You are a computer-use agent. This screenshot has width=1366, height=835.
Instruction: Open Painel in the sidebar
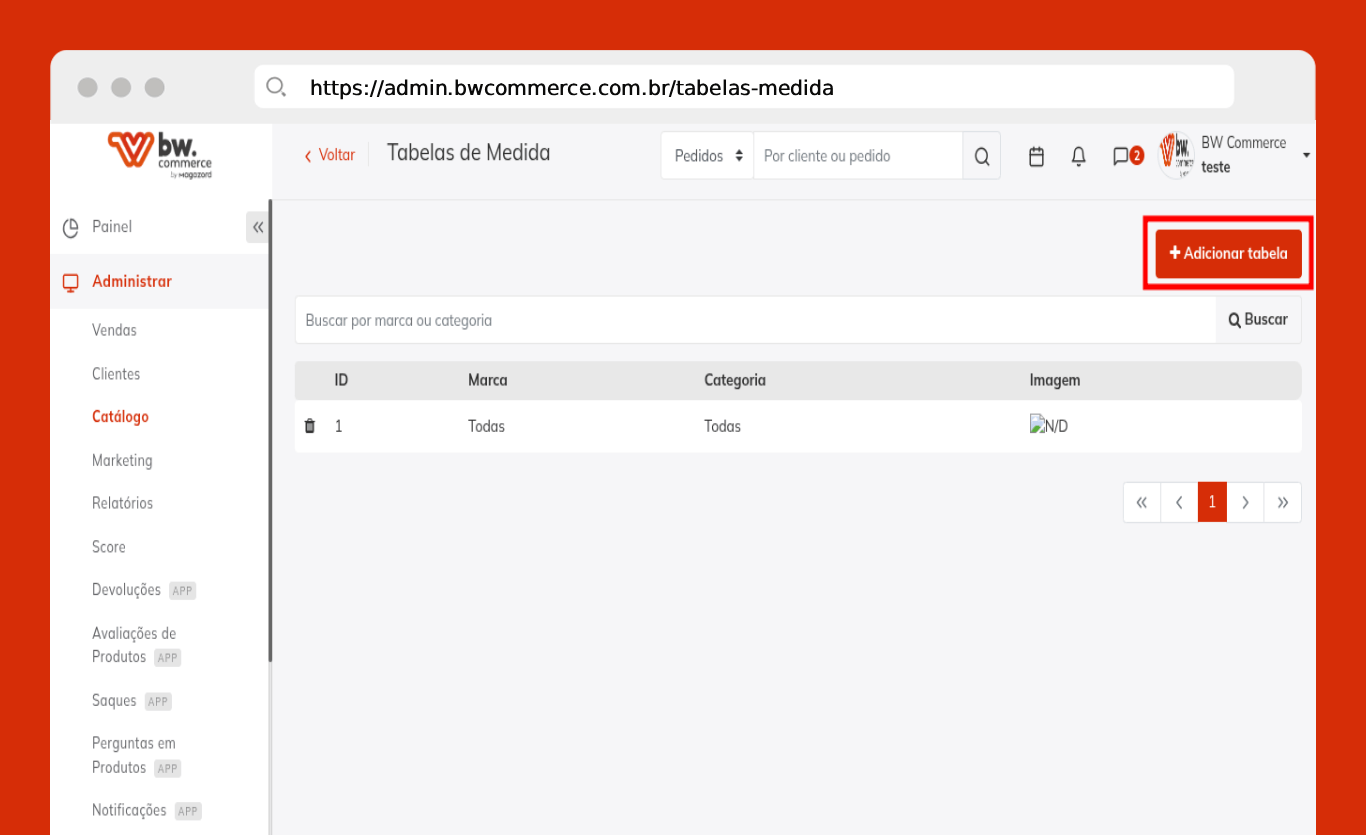point(112,227)
